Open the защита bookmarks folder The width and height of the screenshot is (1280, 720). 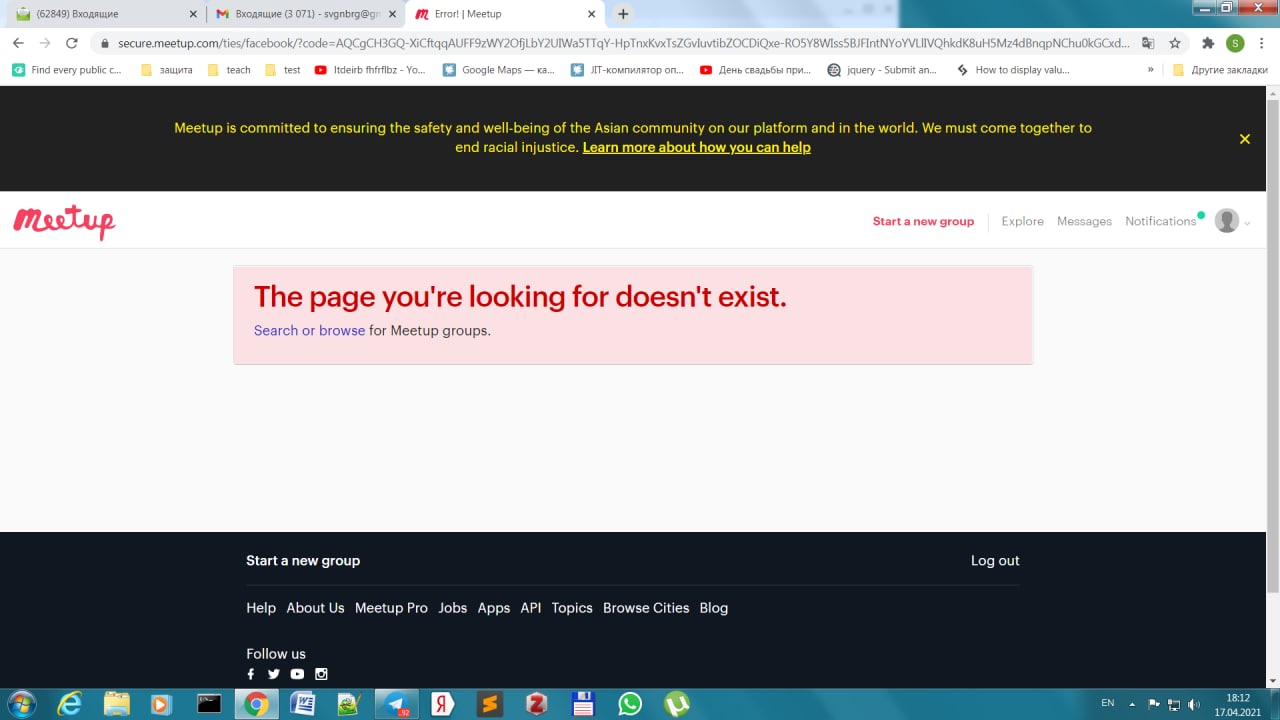(x=166, y=70)
